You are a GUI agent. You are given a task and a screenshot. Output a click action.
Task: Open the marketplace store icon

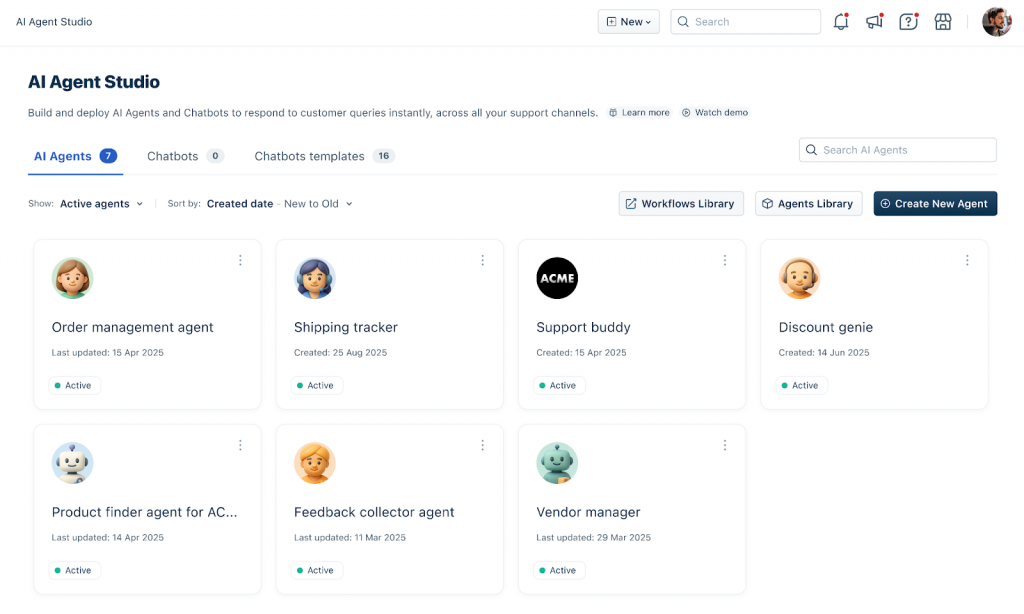pos(942,21)
